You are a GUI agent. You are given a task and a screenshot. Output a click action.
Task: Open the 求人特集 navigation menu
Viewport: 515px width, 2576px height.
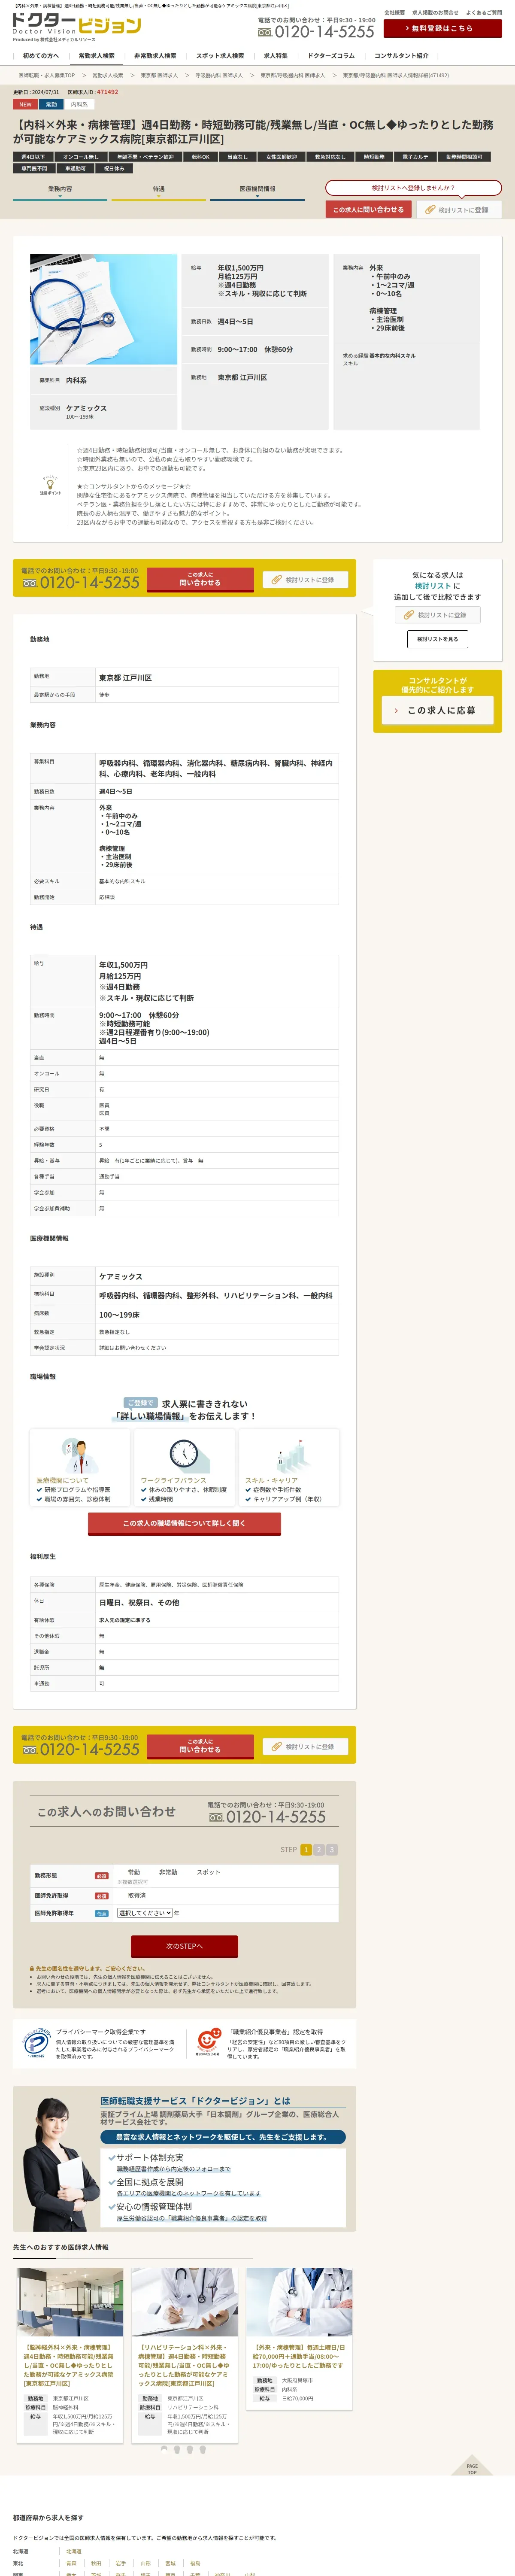[x=276, y=56]
